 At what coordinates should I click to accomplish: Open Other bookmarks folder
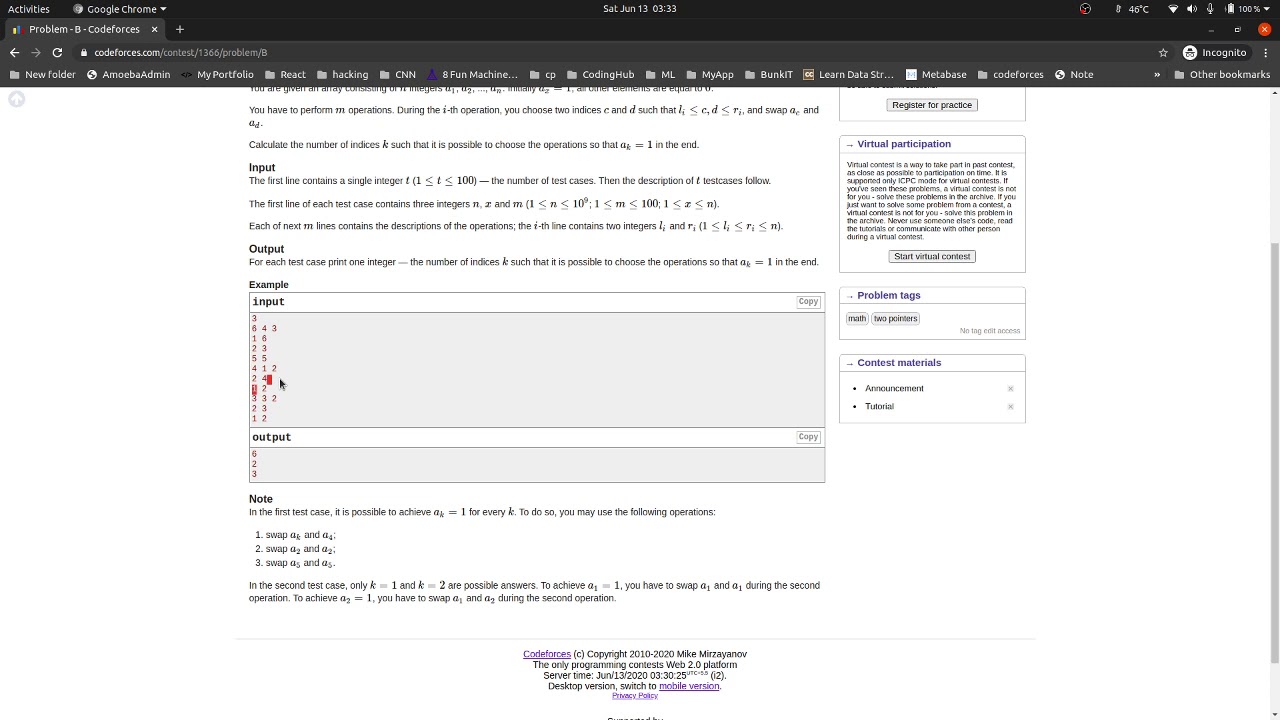pos(1222,74)
